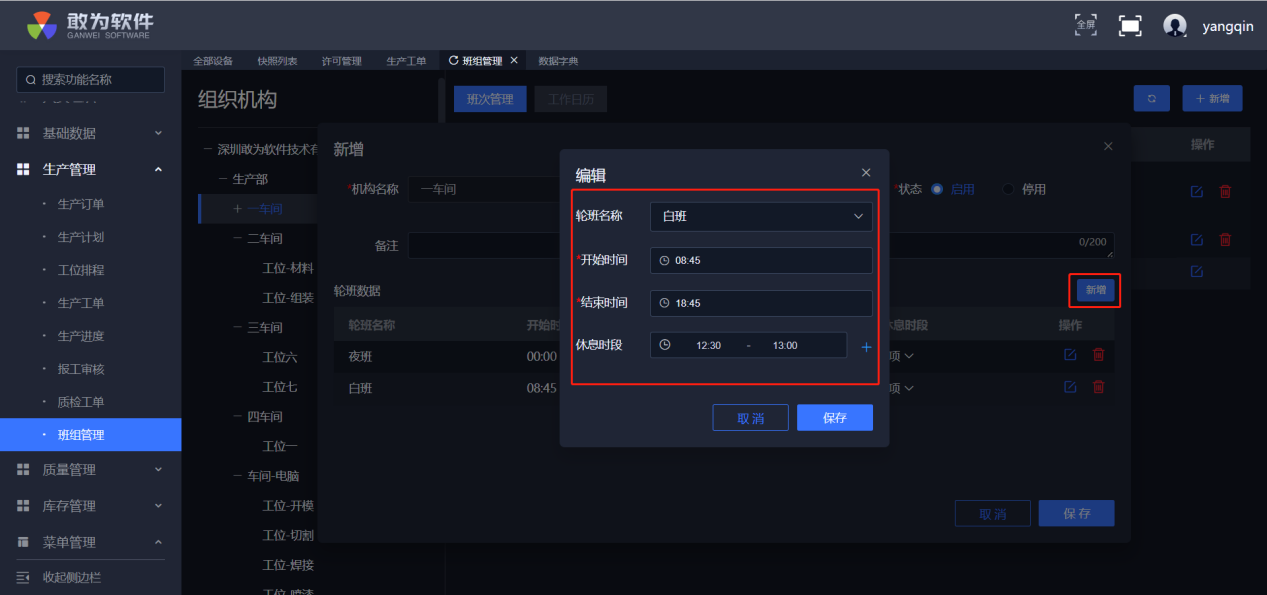The width and height of the screenshot is (1267, 595).
Task: Click the edit icon in the 夜班 row
Action: click(1070, 355)
